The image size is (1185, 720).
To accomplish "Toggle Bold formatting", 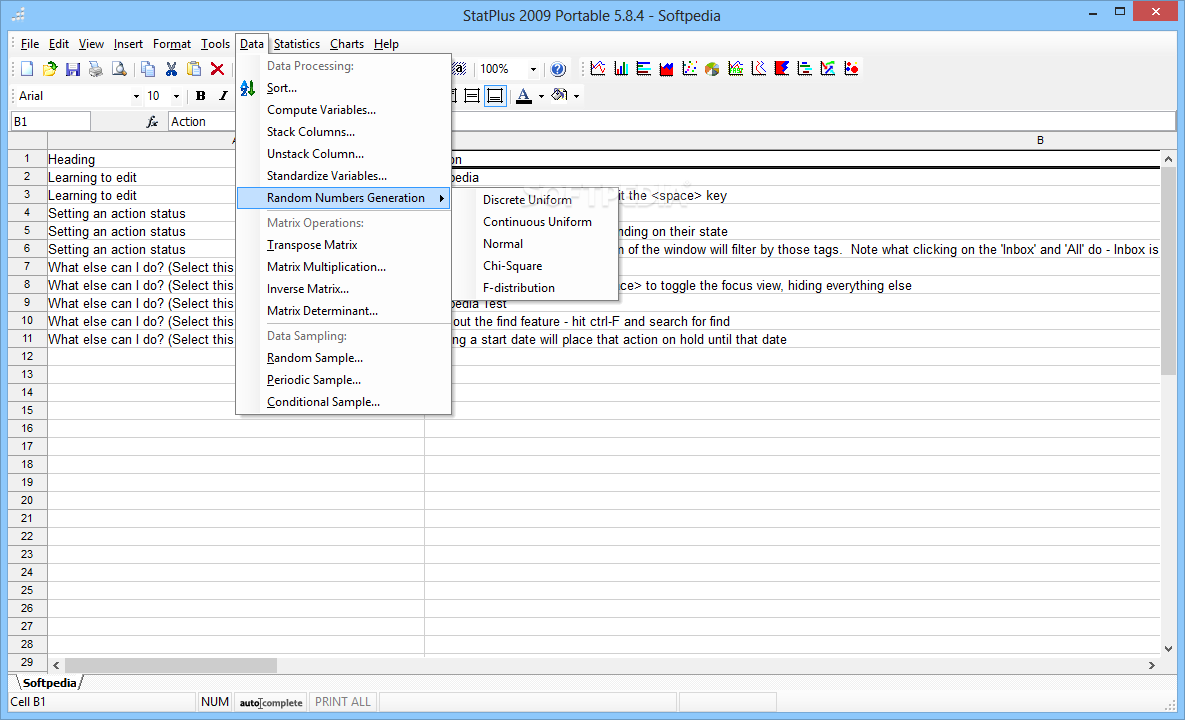I will click(x=200, y=96).
